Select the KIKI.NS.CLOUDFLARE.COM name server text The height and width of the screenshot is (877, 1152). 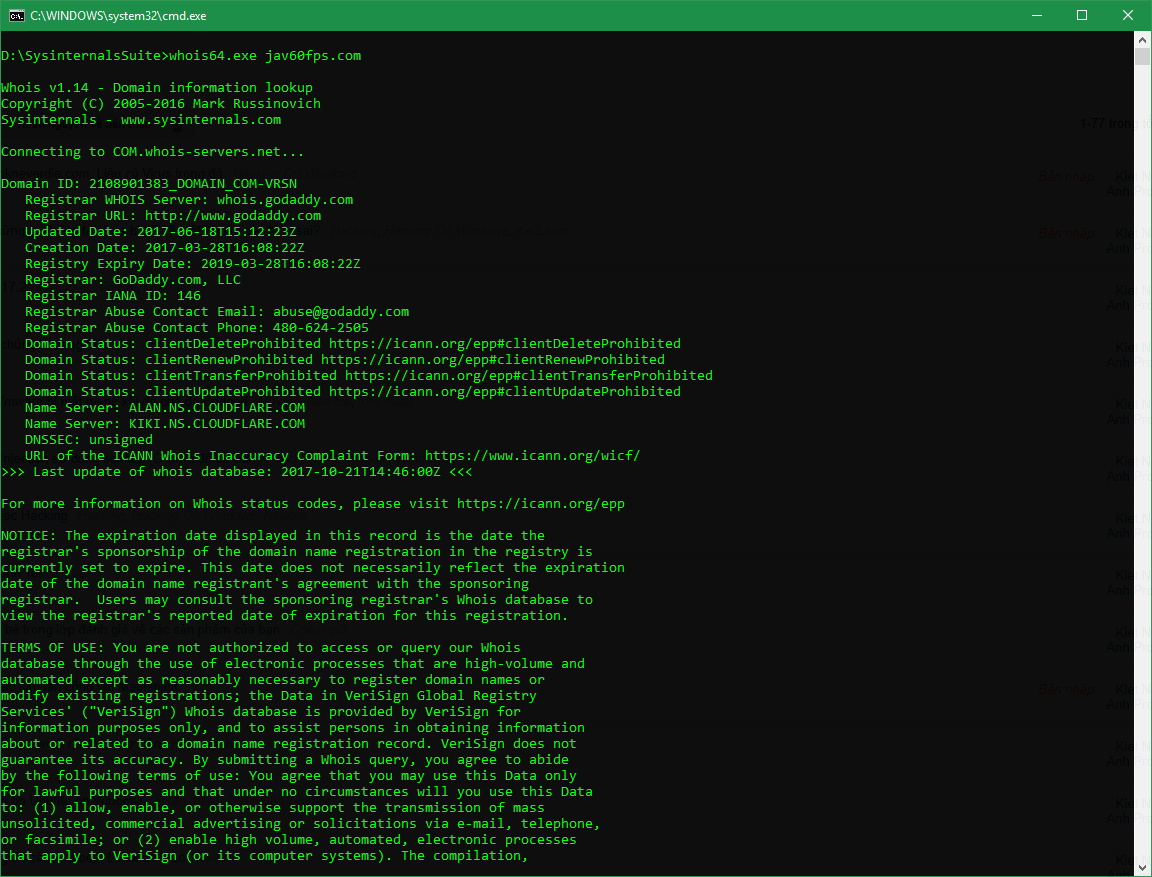[x=216, y=423]
